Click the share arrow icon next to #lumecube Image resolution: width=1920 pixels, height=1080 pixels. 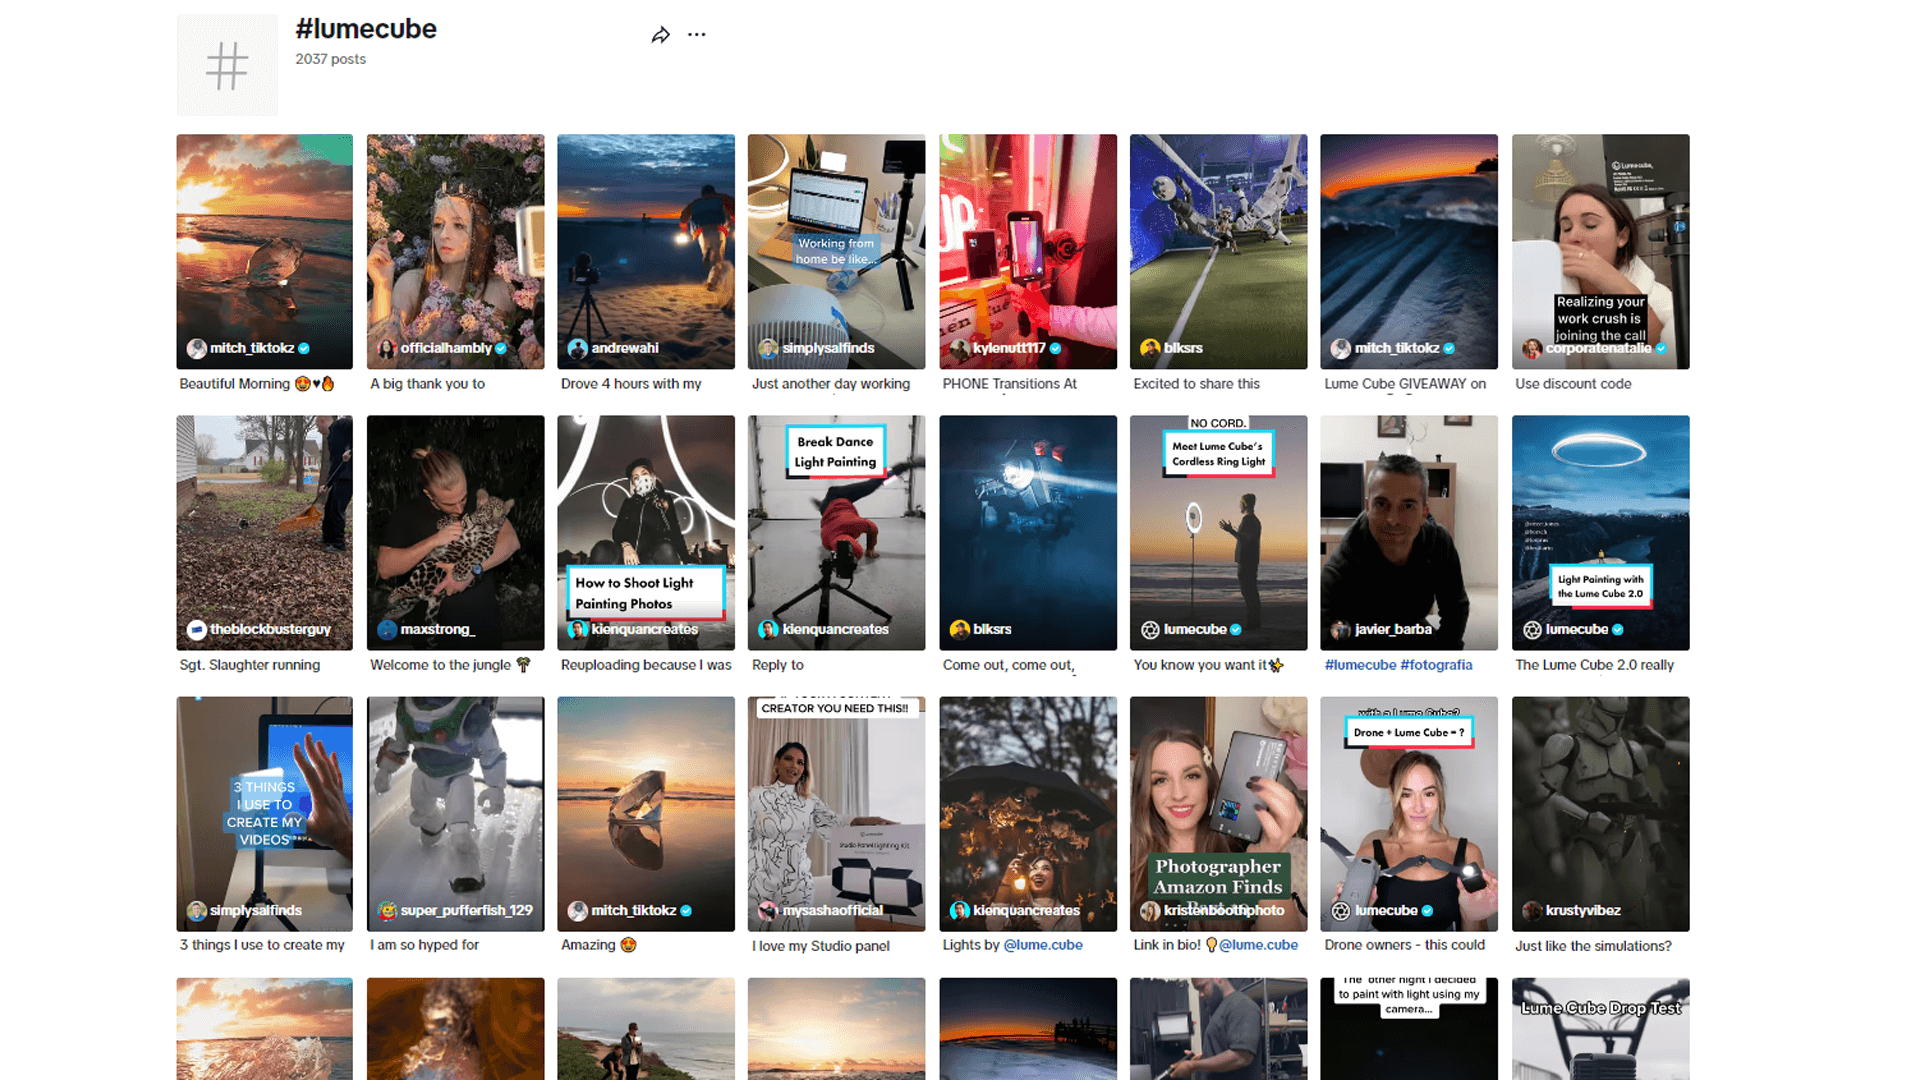pyautogui.click(x=660, y=35)
